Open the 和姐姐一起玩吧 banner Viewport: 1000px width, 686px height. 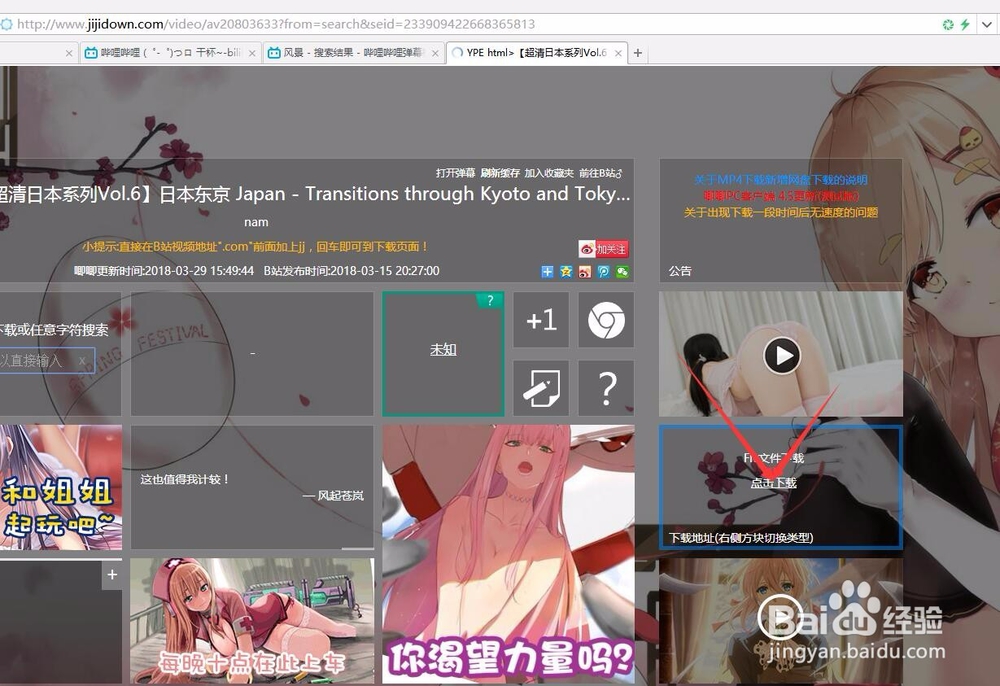61,487
